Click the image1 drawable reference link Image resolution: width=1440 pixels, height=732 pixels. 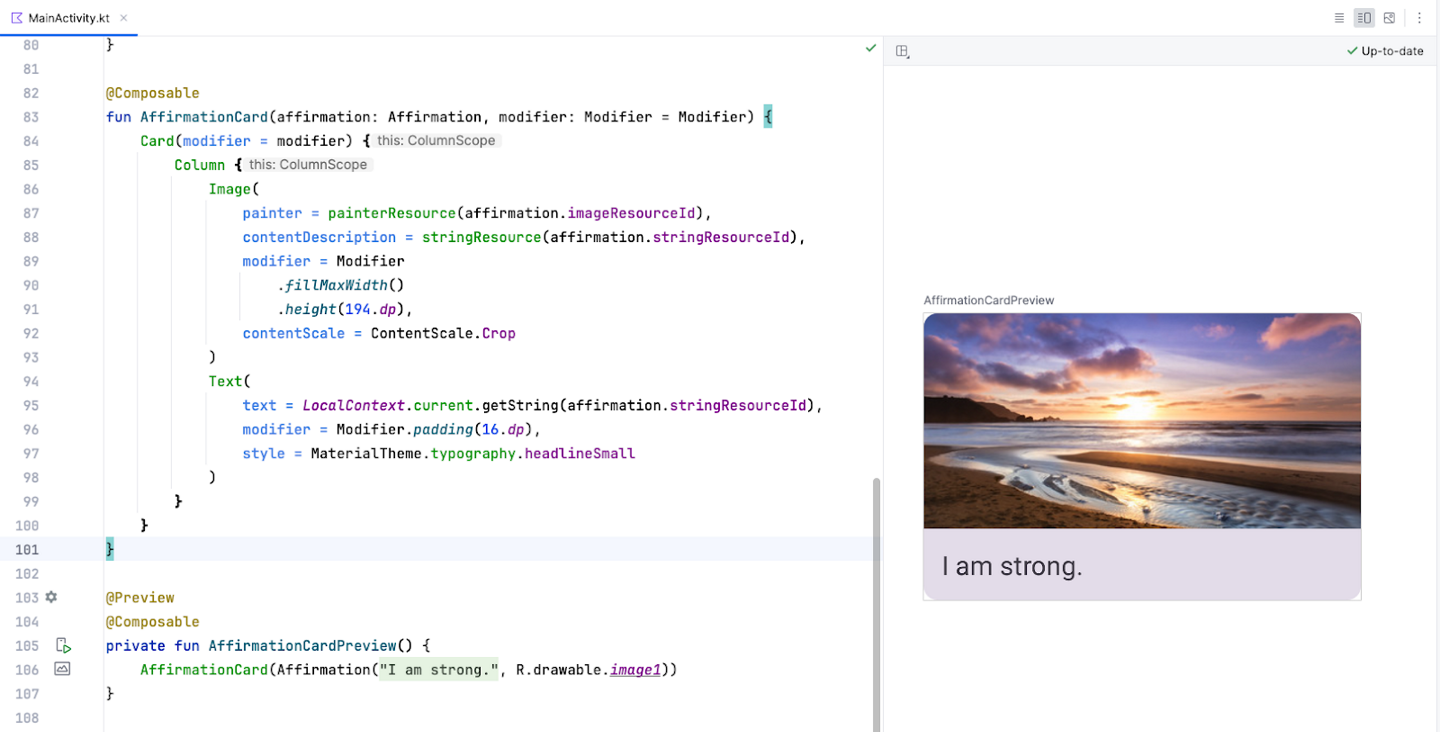(635, 670)
